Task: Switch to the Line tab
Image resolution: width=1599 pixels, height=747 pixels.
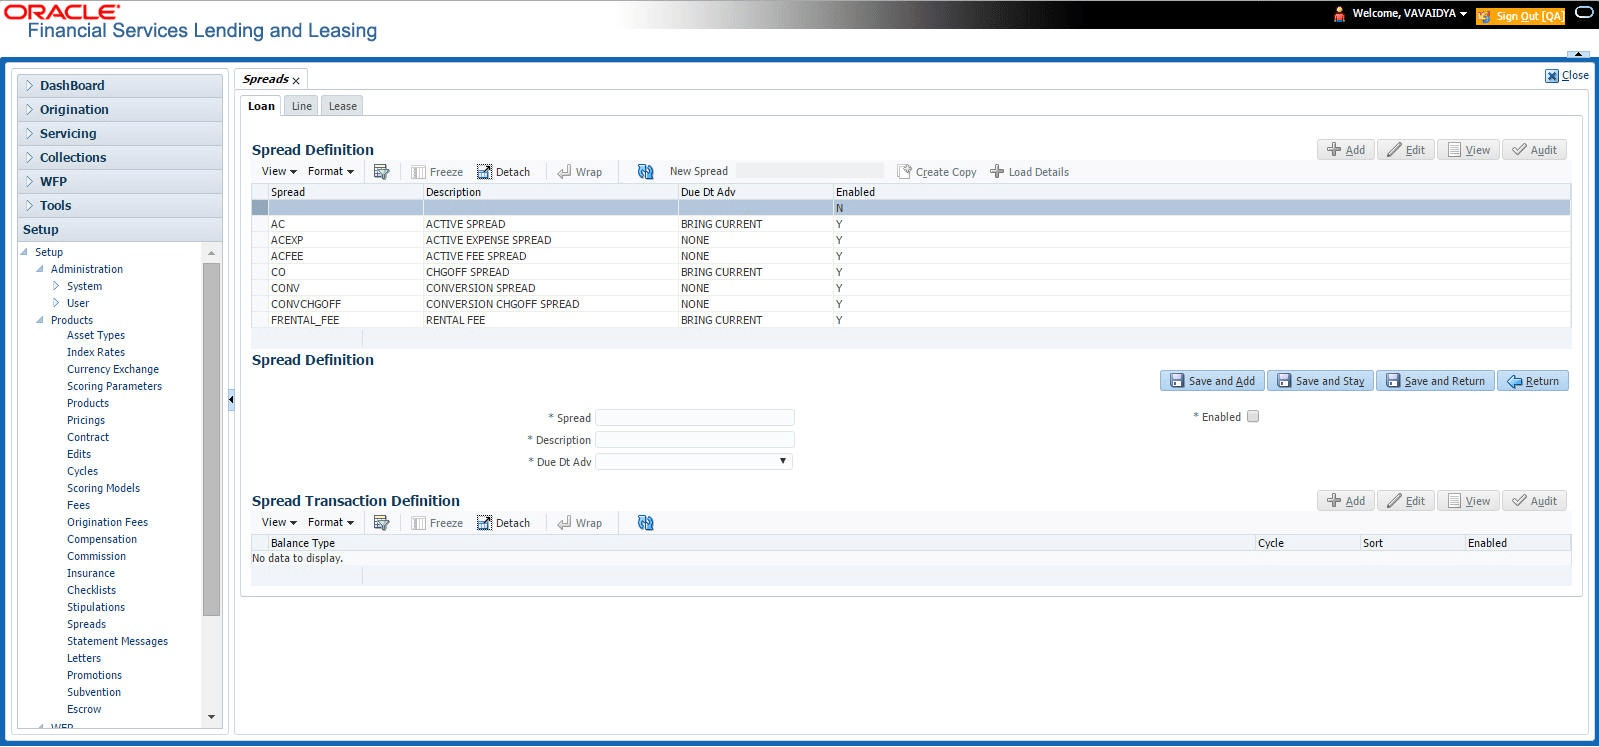Action: (302, 106)
